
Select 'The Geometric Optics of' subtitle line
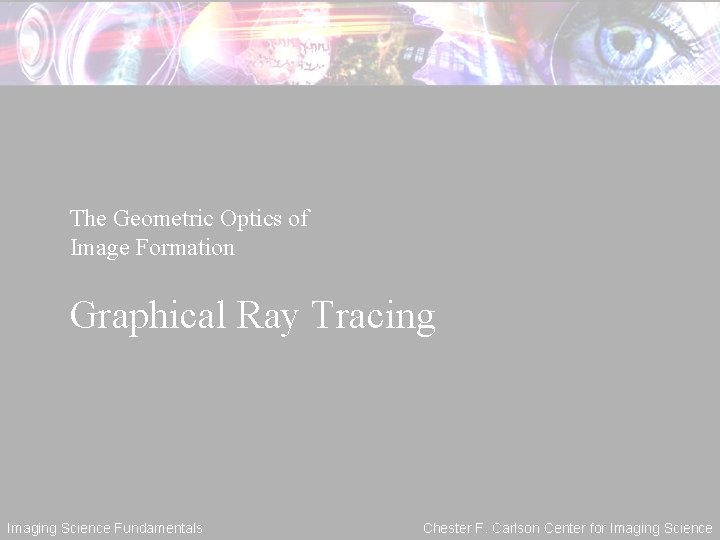(190, 219)
